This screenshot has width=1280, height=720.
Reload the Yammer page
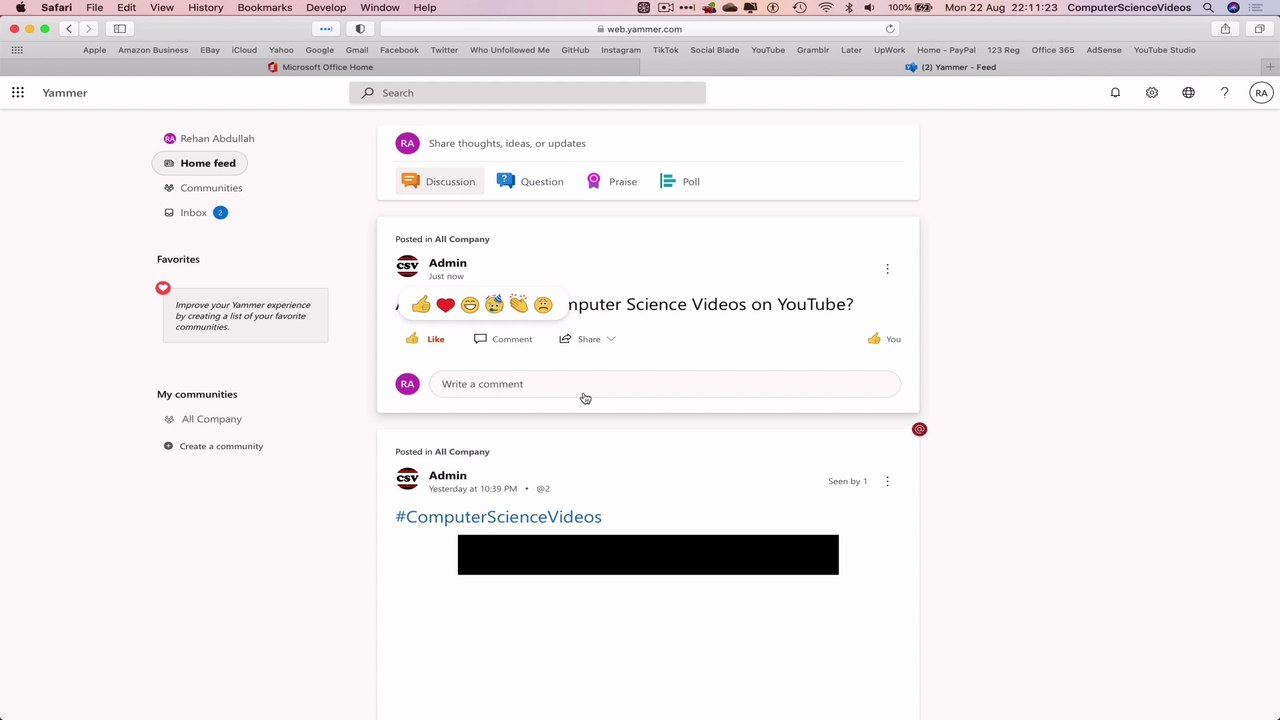click(890, 29)
